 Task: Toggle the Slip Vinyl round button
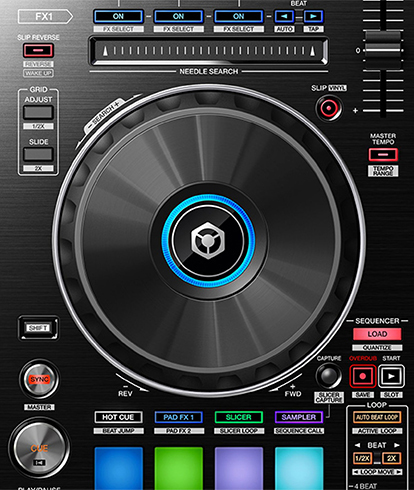click(329, 108)
